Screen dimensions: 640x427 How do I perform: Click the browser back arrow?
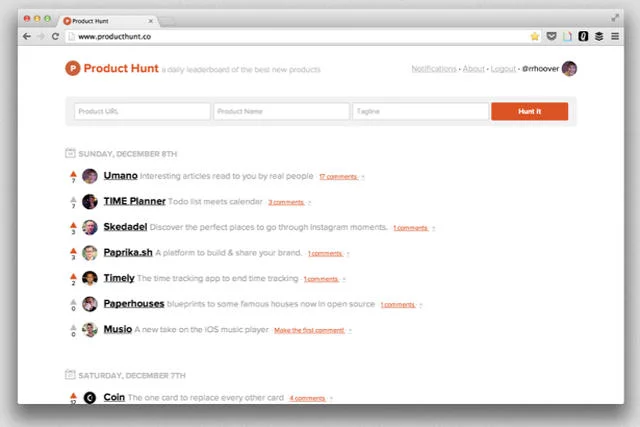coord(27,36)
